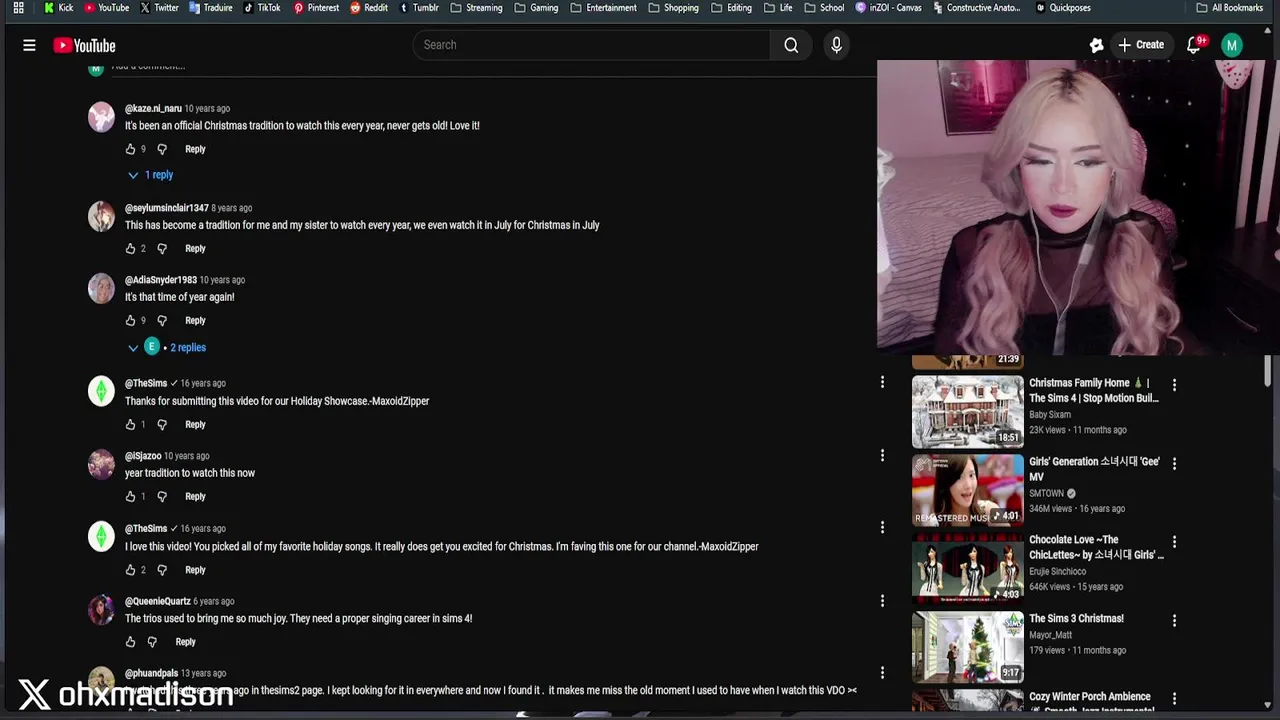This screenshot has width=1280, height=720.
Task: Click the Create button
Action: [1141, 45]
